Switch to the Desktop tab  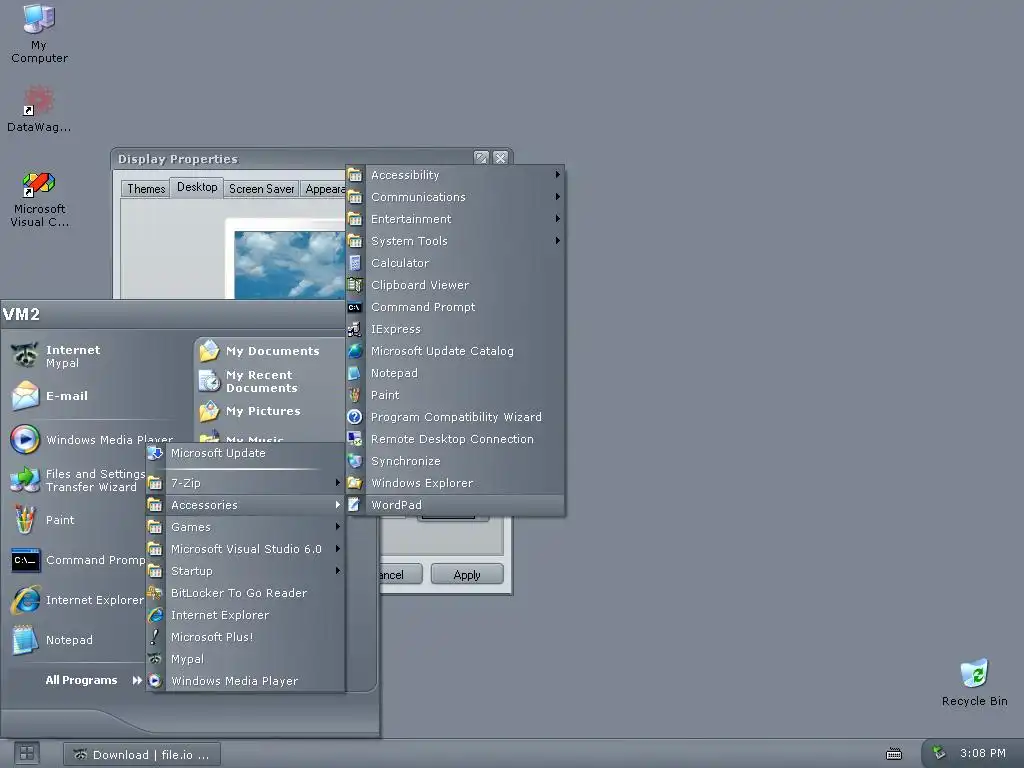click(x=197, y=187)
